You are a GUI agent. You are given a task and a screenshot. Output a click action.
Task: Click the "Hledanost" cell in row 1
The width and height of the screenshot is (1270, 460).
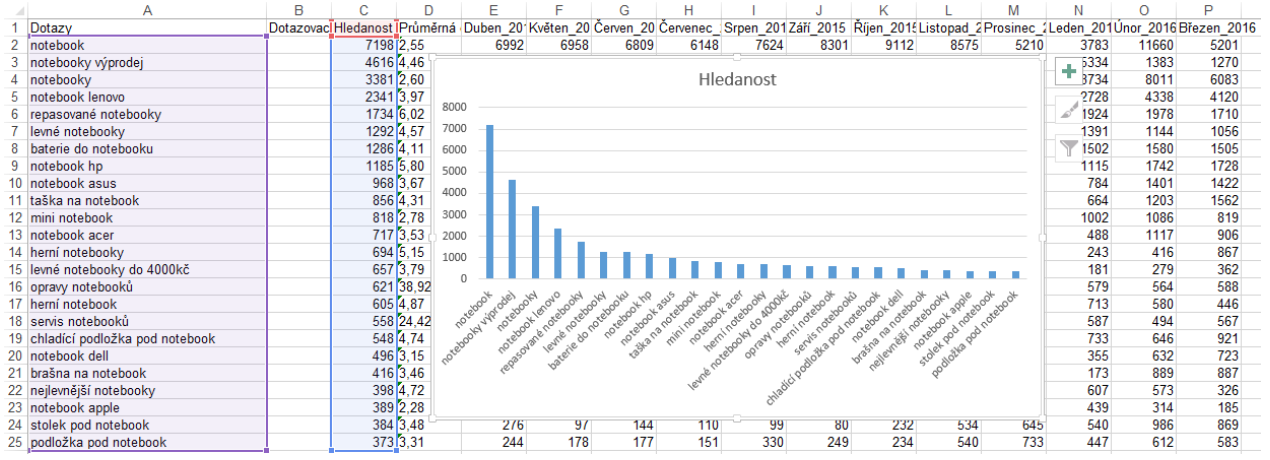363,28
